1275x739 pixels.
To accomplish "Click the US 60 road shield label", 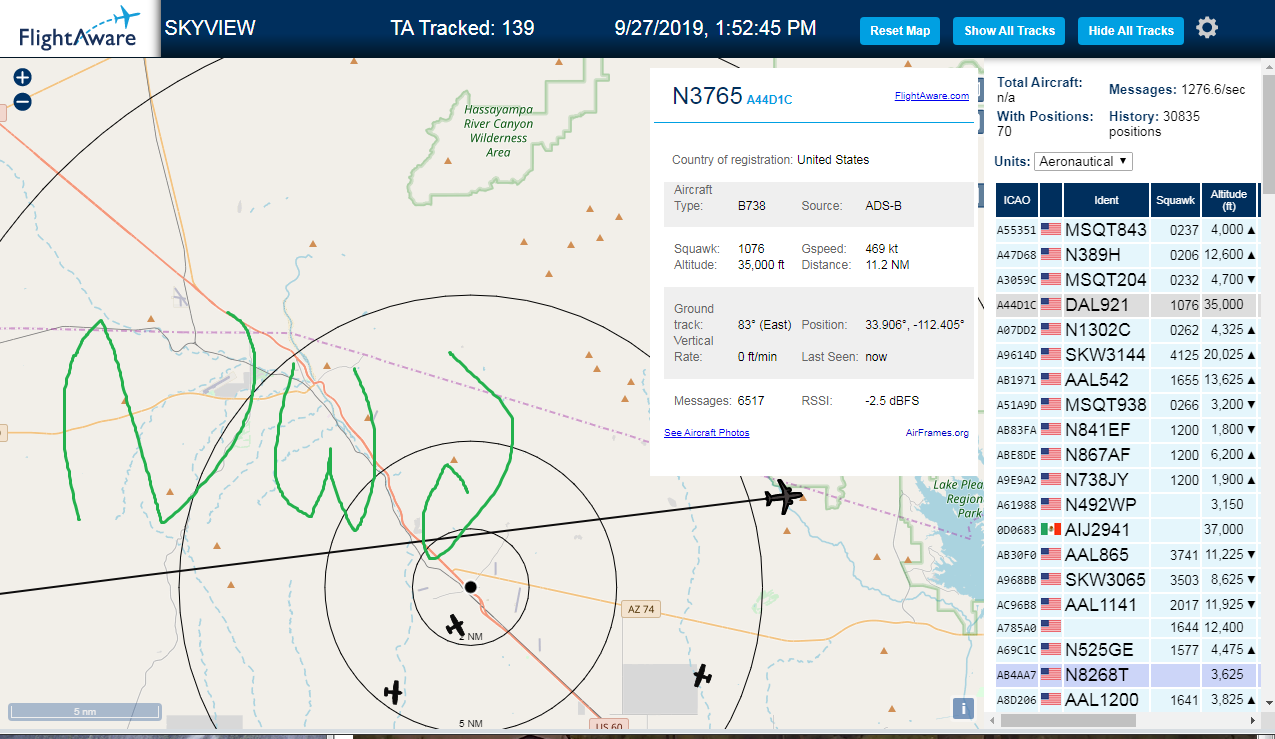I will [607, 726].
